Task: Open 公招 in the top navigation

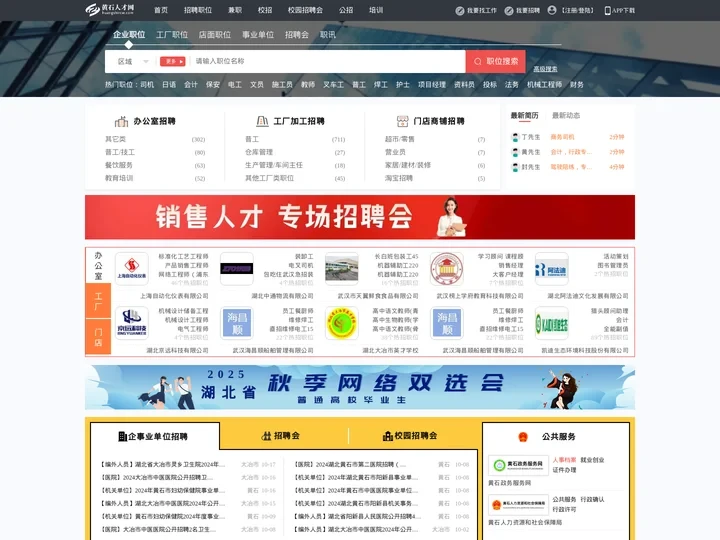Action: pyautogui.click(x=346, y=10)
